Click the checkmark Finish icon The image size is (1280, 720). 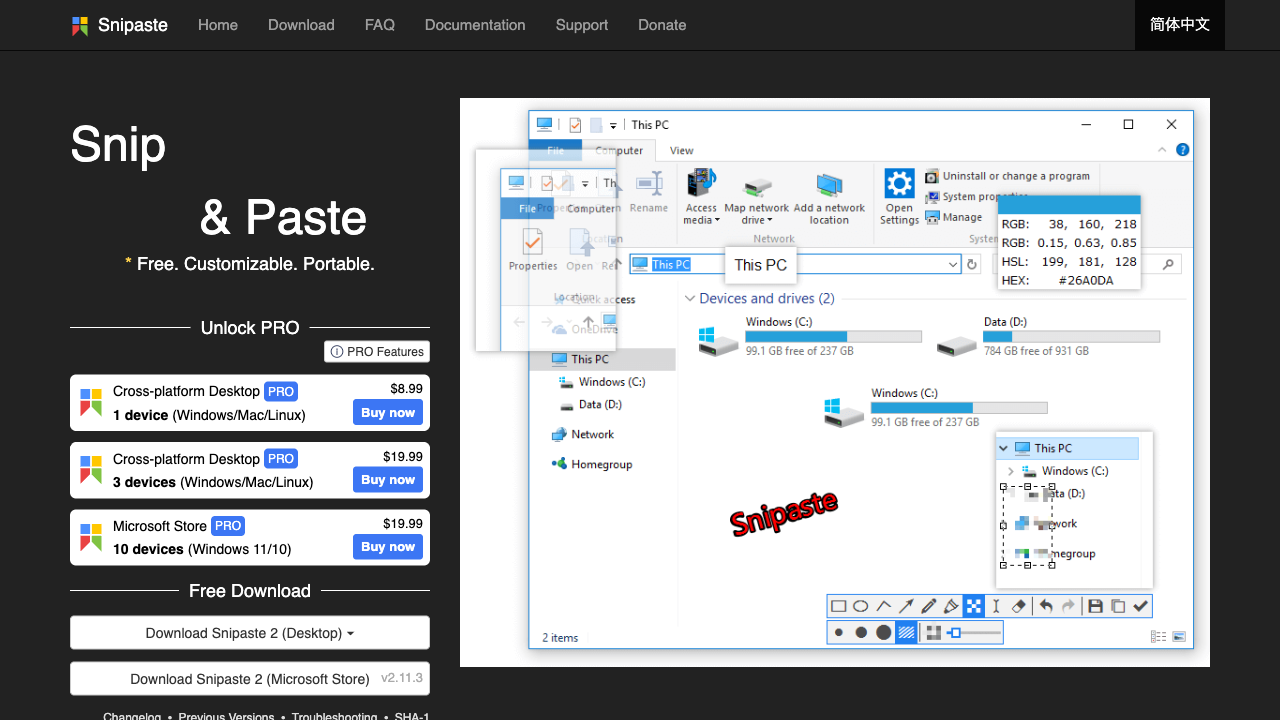click(x=1140, y=606)
